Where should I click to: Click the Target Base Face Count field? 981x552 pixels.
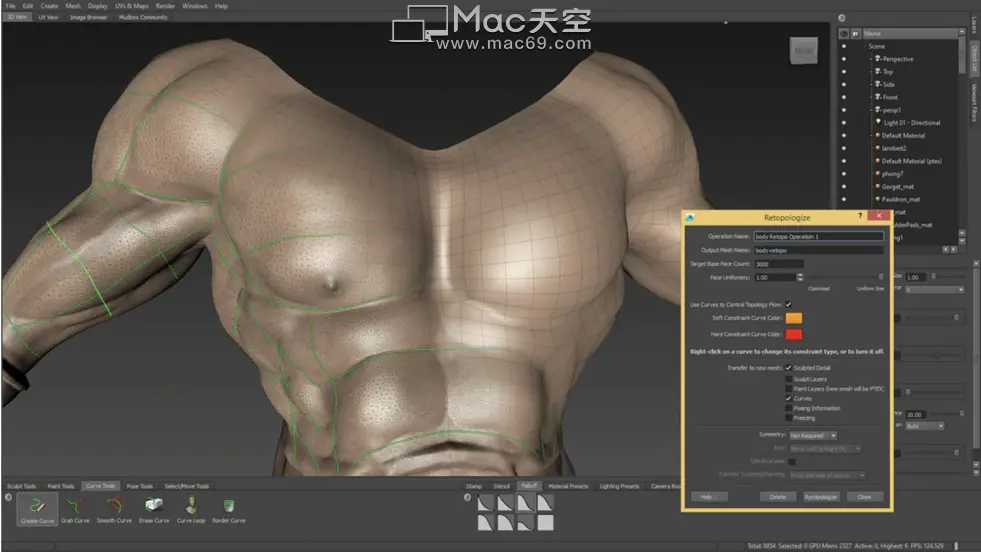(x=778, y=264)
